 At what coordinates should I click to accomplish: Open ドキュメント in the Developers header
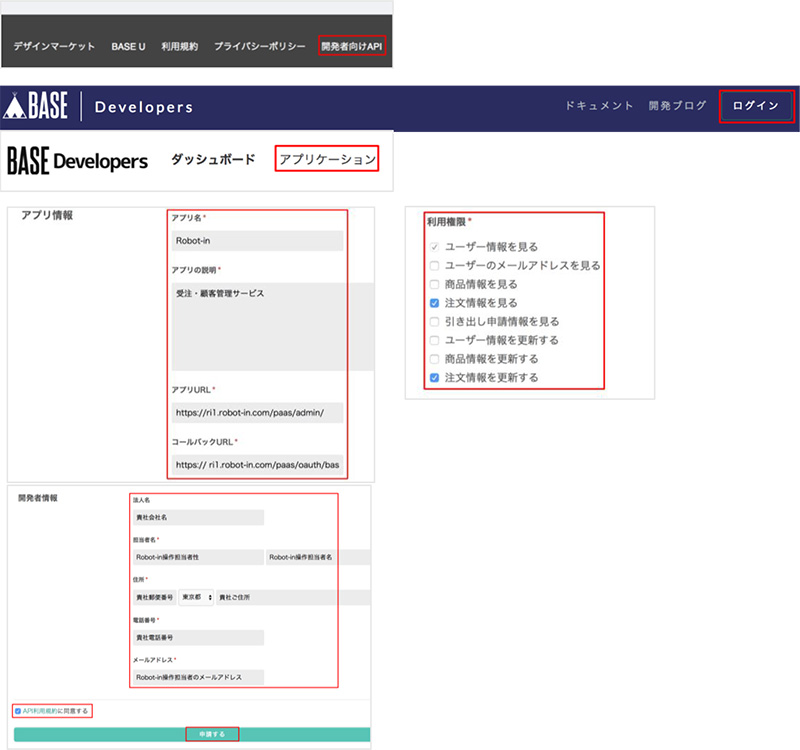599,106
